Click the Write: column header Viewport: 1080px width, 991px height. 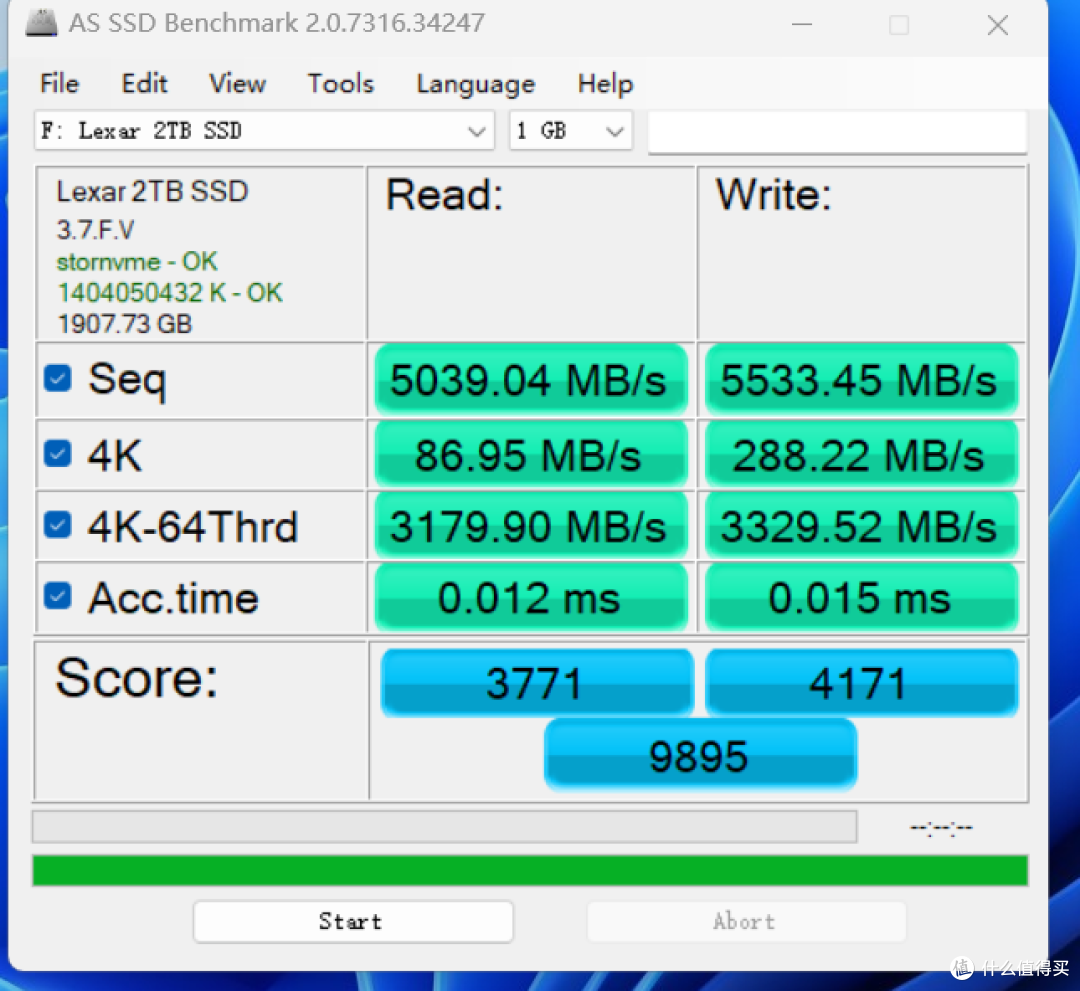click(x=773, y=195)
